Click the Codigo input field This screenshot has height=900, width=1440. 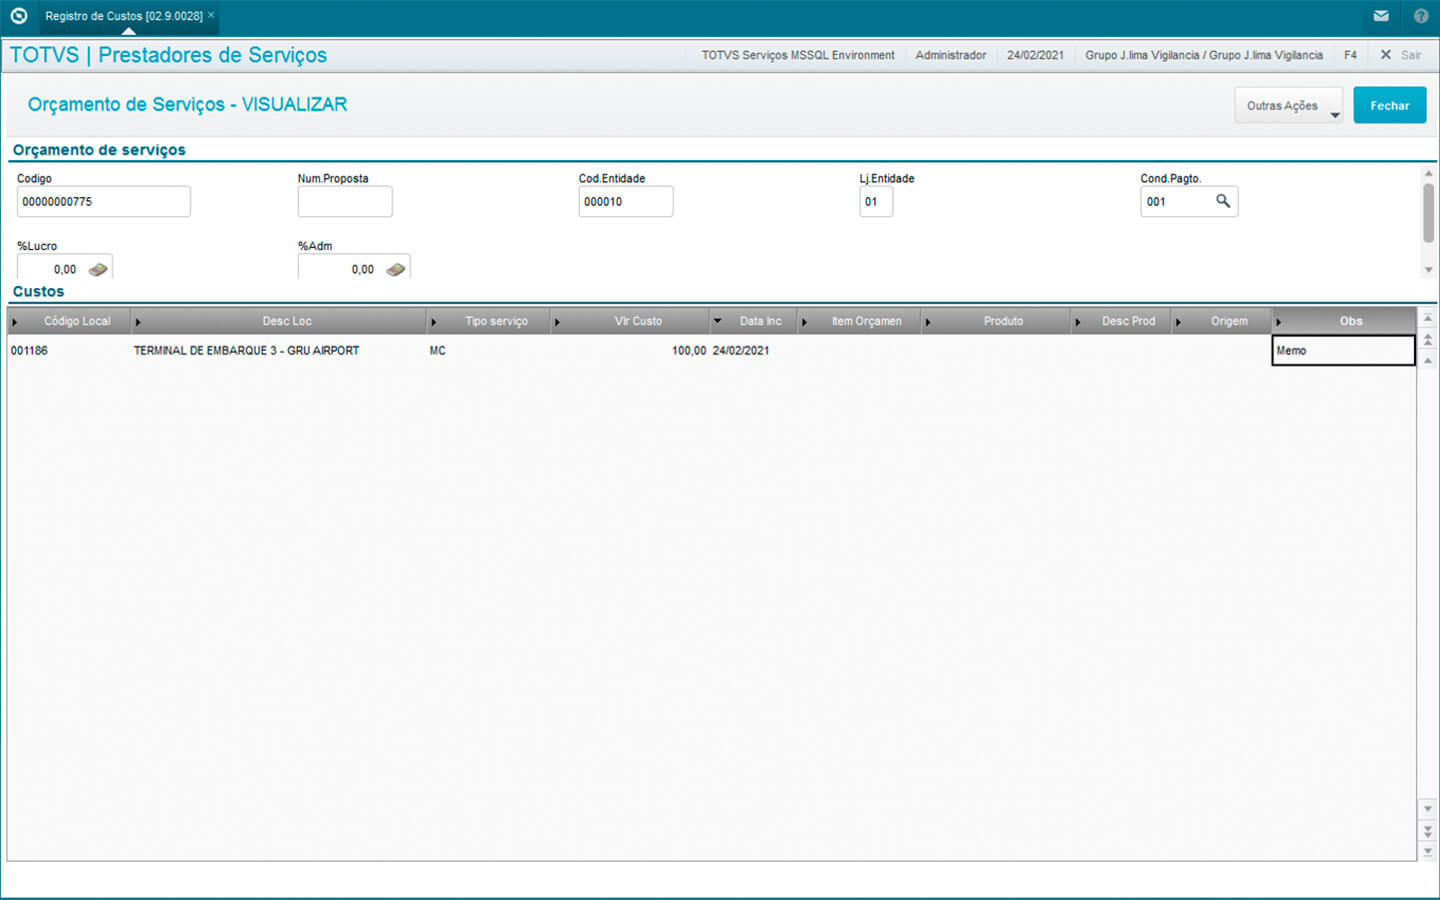(103, 202)
